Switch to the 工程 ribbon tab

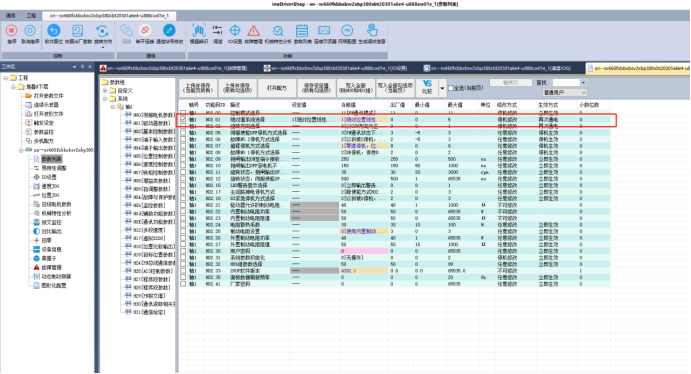(31, 15)
